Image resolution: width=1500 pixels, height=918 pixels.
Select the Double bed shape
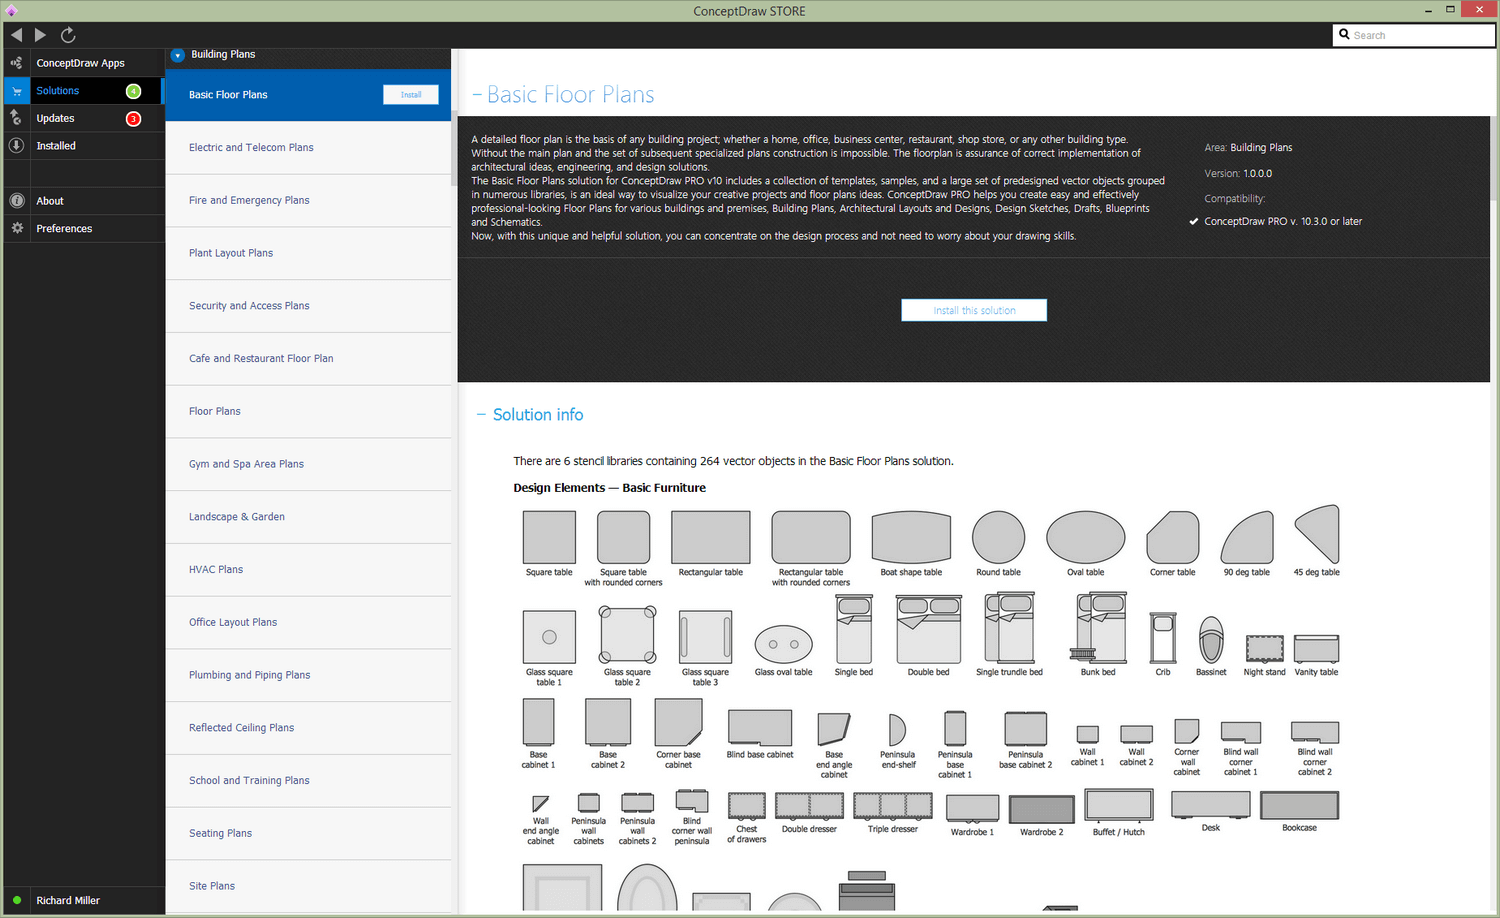pyautogui.click(x=929, y=629)
